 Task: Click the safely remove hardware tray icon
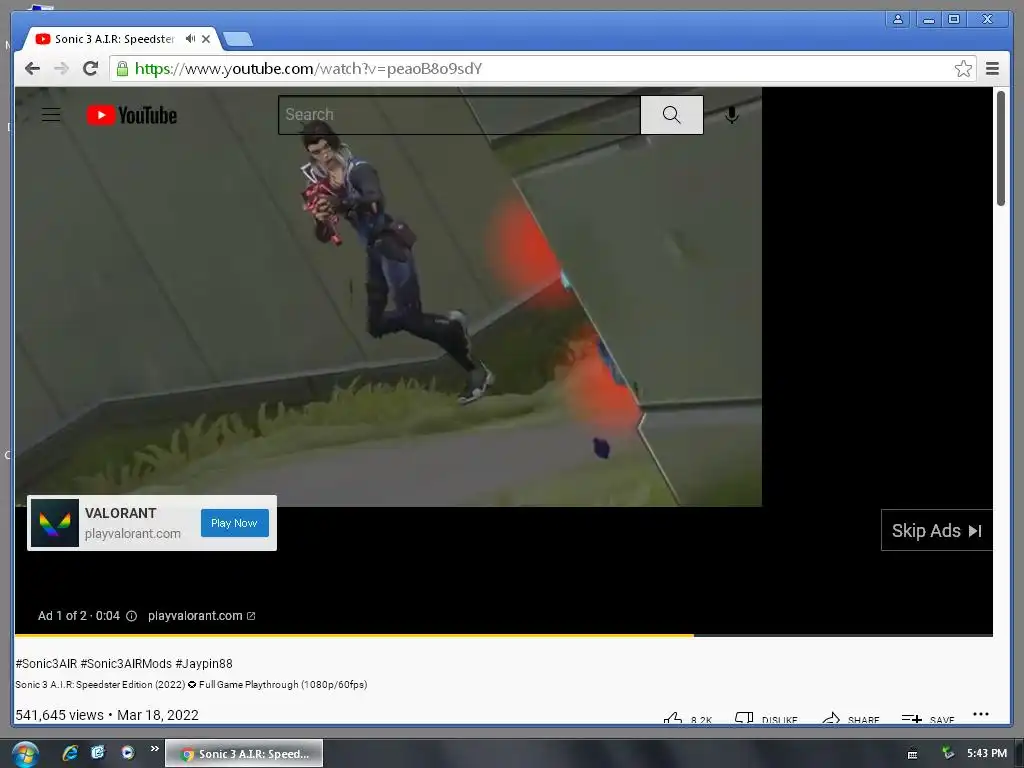click(948, 754)
